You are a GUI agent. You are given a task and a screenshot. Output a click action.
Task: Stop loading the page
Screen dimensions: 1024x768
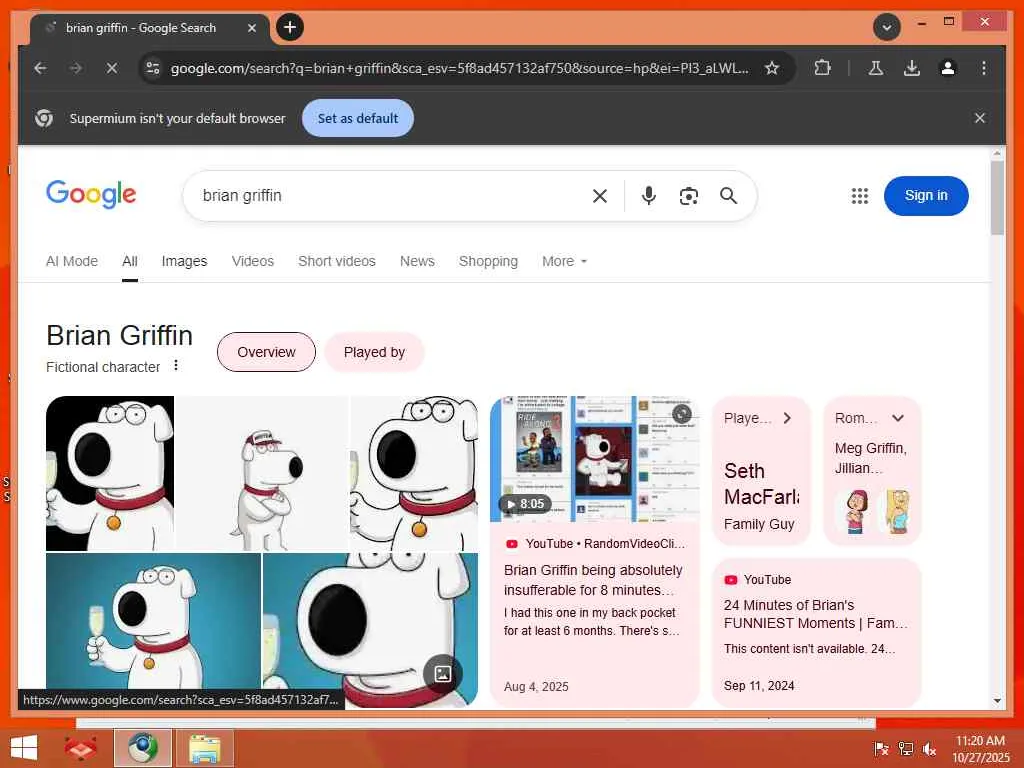coord(112,68)
